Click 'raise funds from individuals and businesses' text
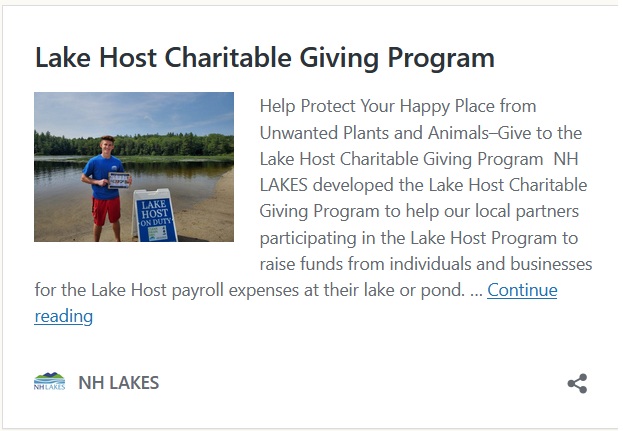 426,264
